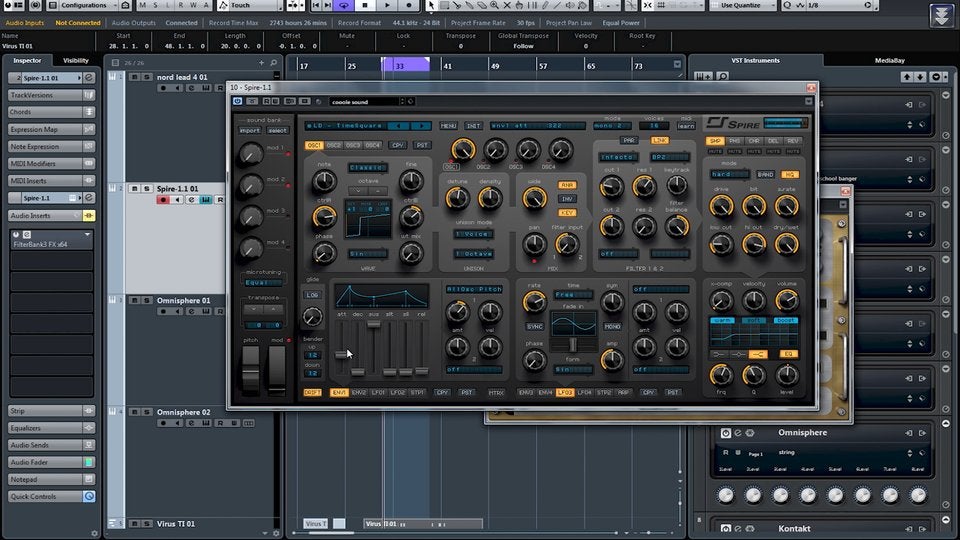Image resolution: width=960 pixels, height=540 pixels.
Task: Select the OSC2 tab in Spire
Action: click(334, 146)
